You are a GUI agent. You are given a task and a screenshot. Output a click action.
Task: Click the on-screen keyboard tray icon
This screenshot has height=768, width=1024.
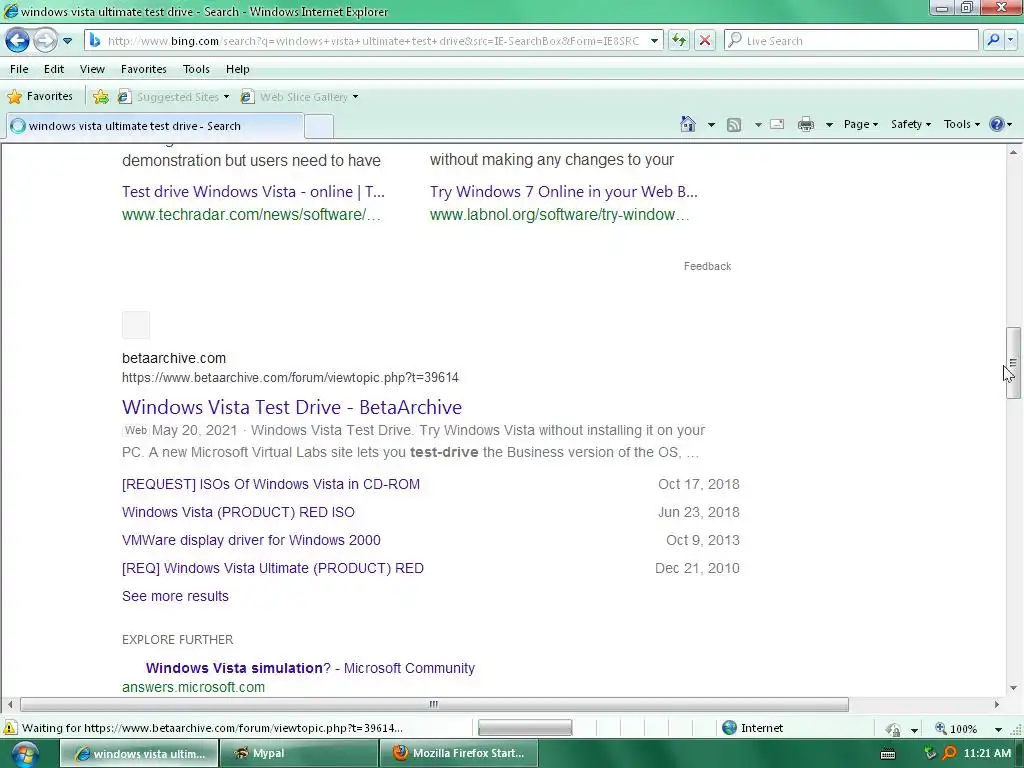click(888, 754)
